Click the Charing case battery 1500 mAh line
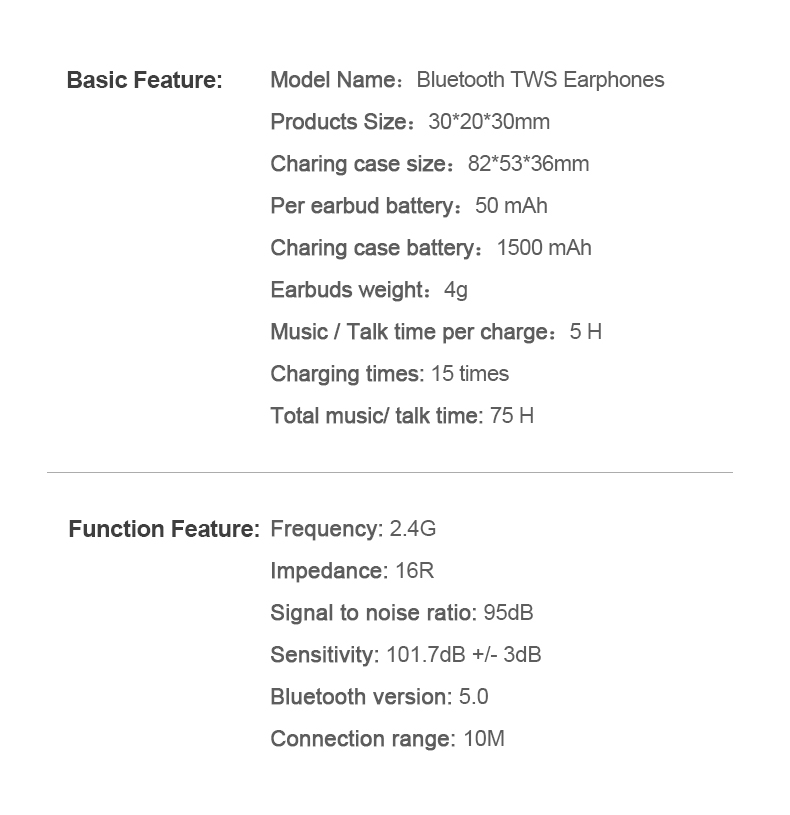 [x=431, y=248]
